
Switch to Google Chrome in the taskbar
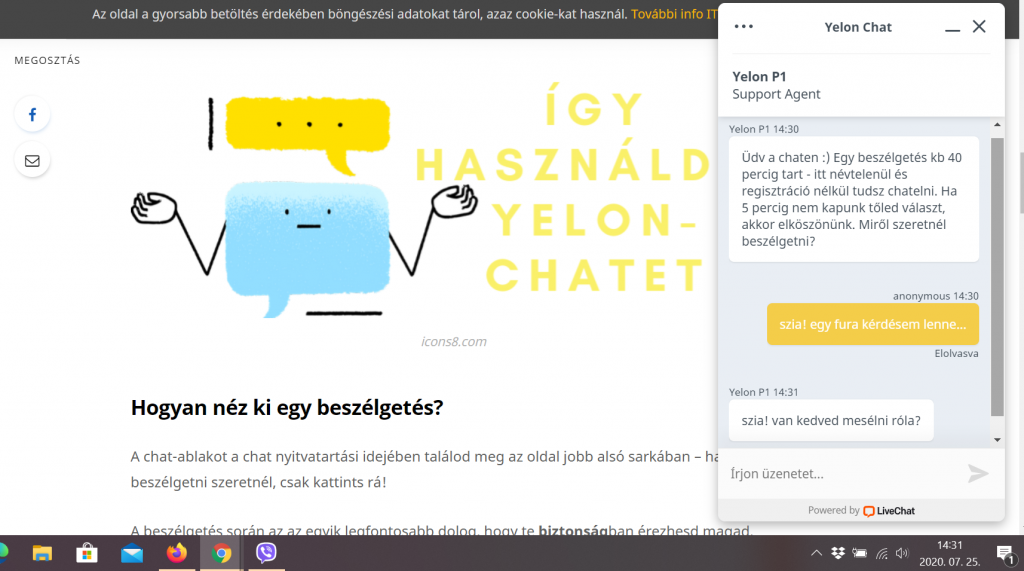pyautogui.click(x=221, y=553)
